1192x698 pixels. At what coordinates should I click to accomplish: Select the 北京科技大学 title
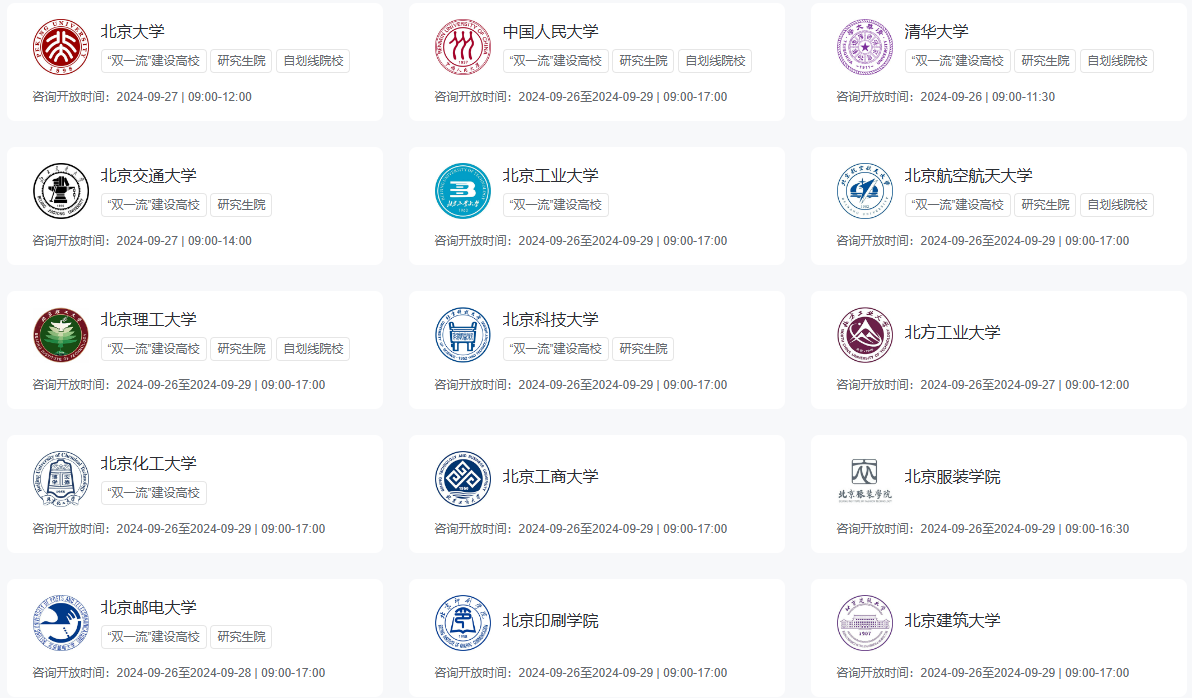(550, 319)
